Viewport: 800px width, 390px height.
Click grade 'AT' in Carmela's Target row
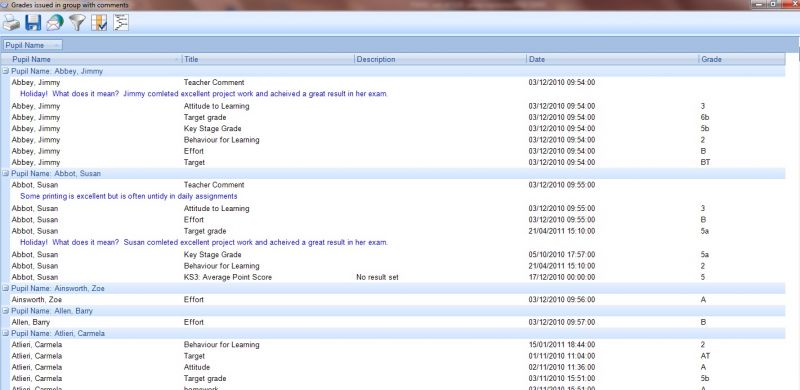click(x=705, y=356)
